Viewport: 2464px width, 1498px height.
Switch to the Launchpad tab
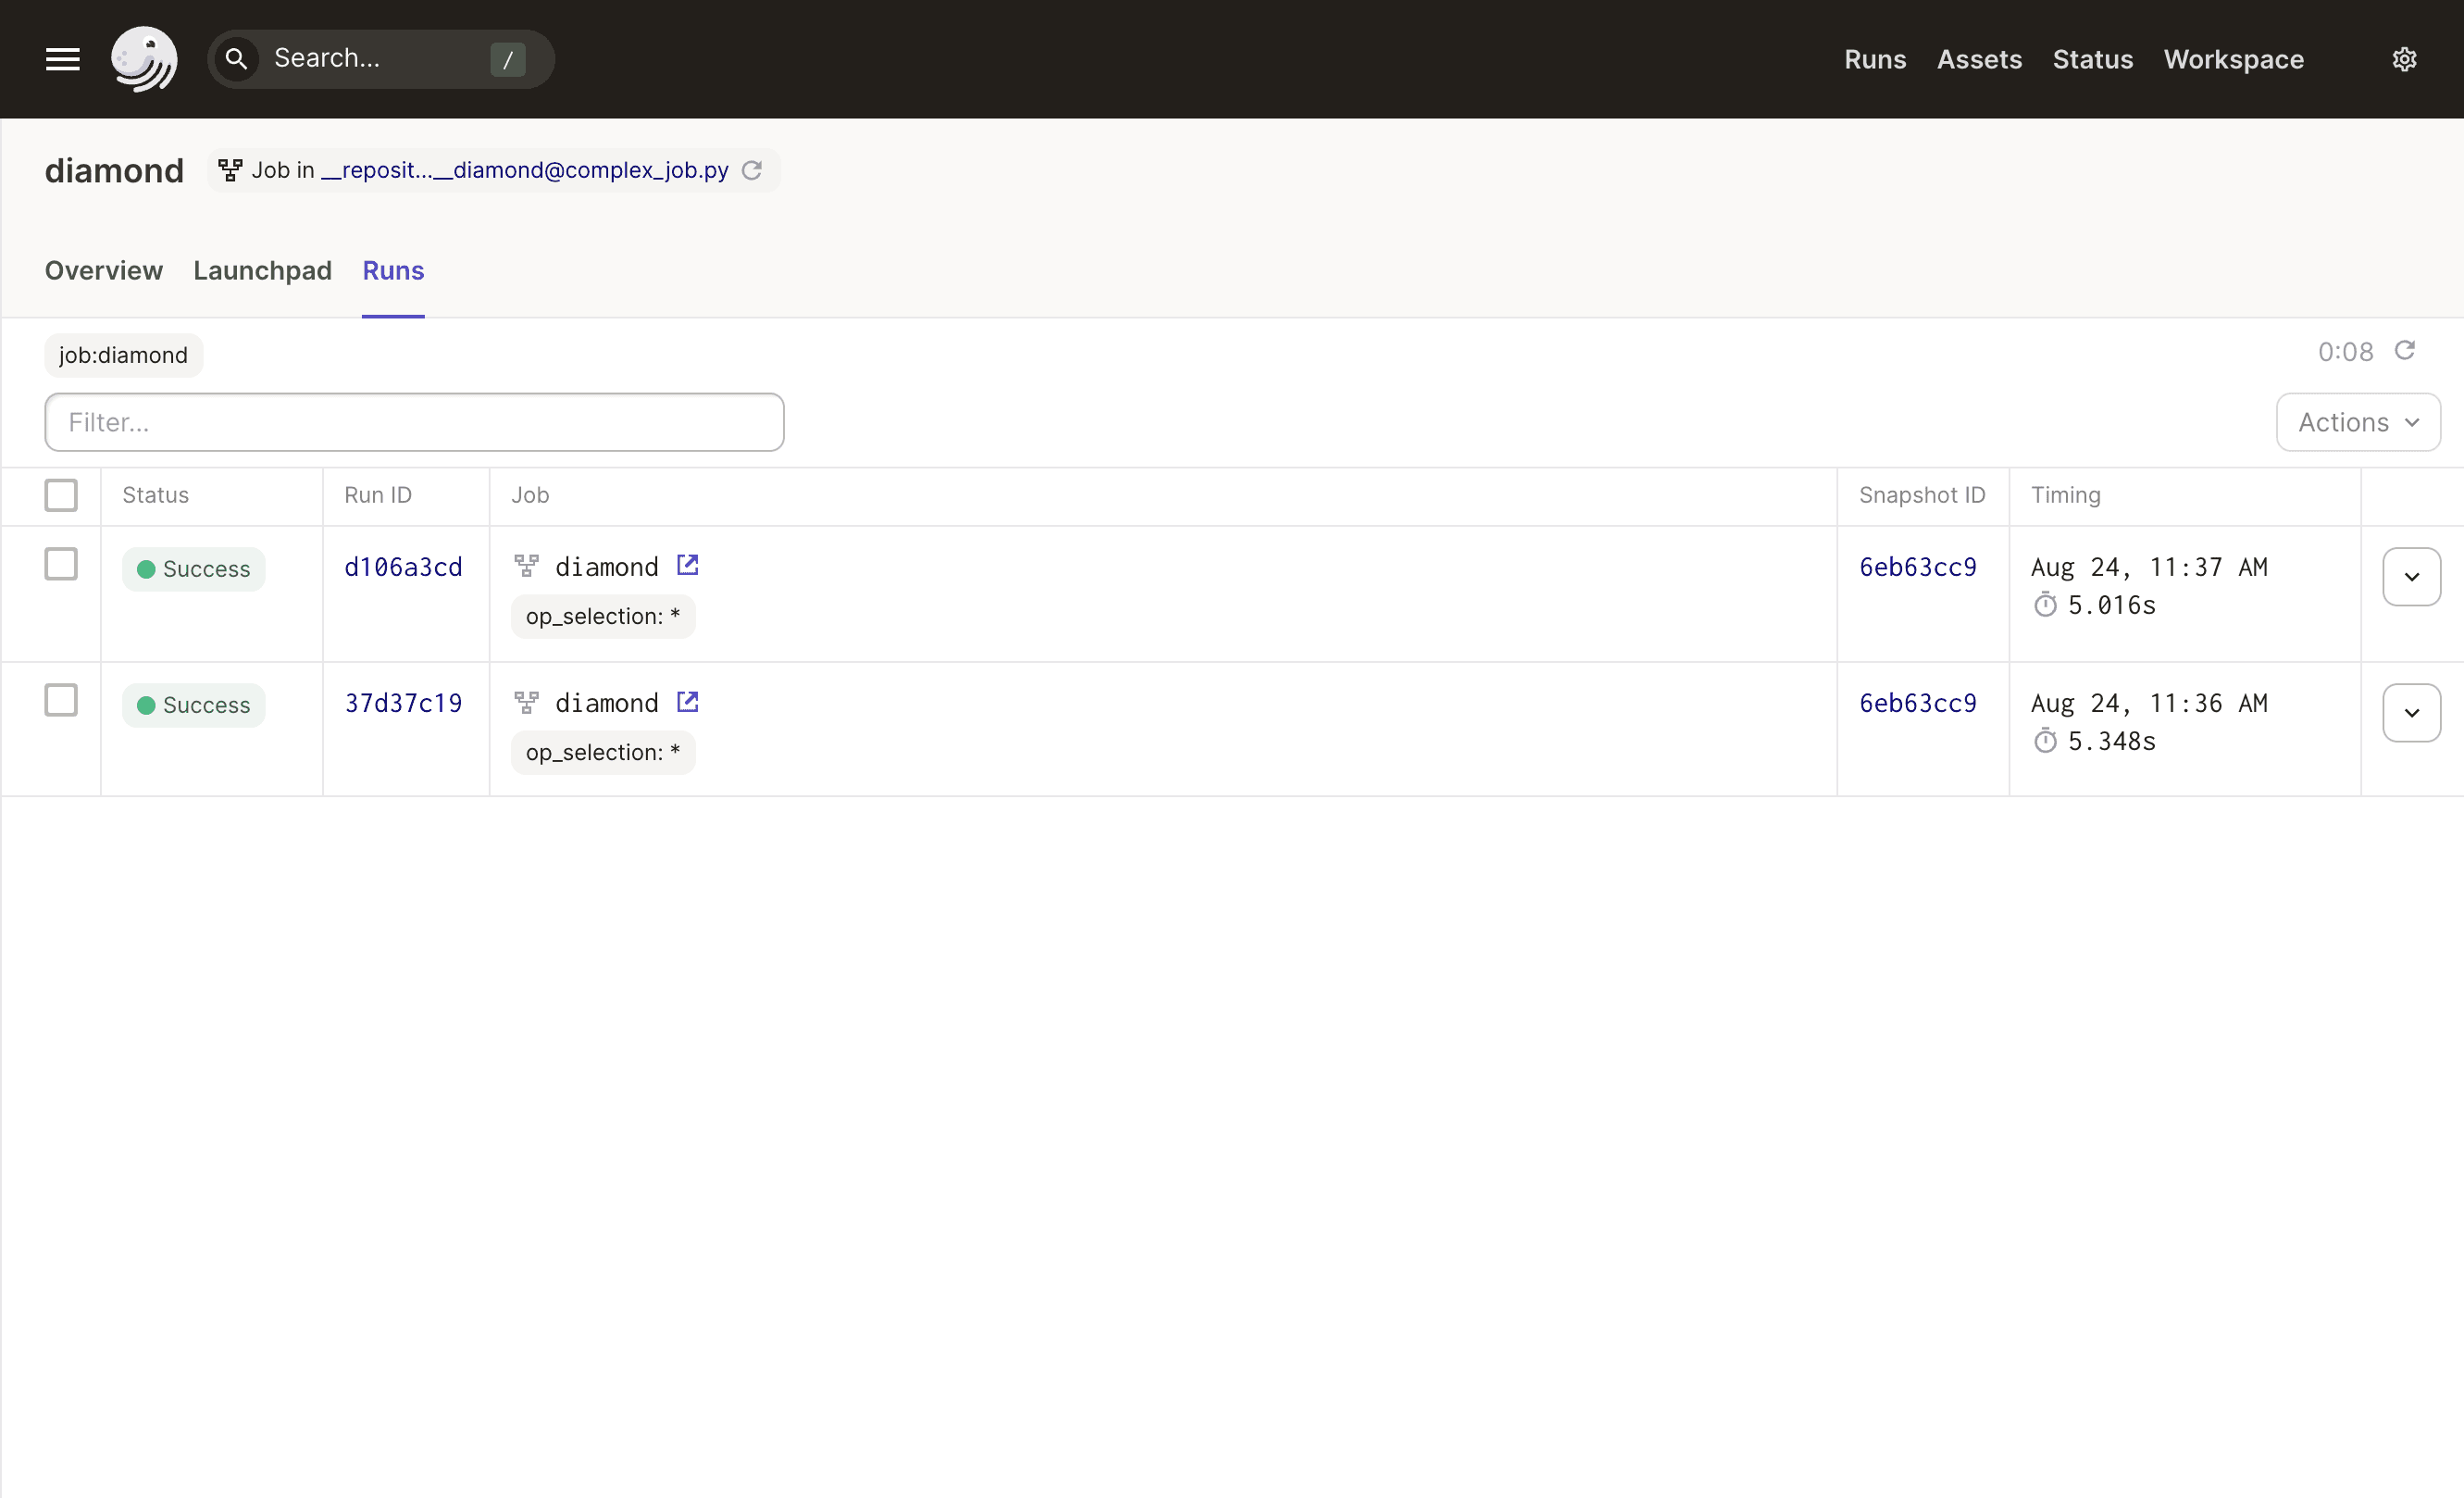click(262, 271)
